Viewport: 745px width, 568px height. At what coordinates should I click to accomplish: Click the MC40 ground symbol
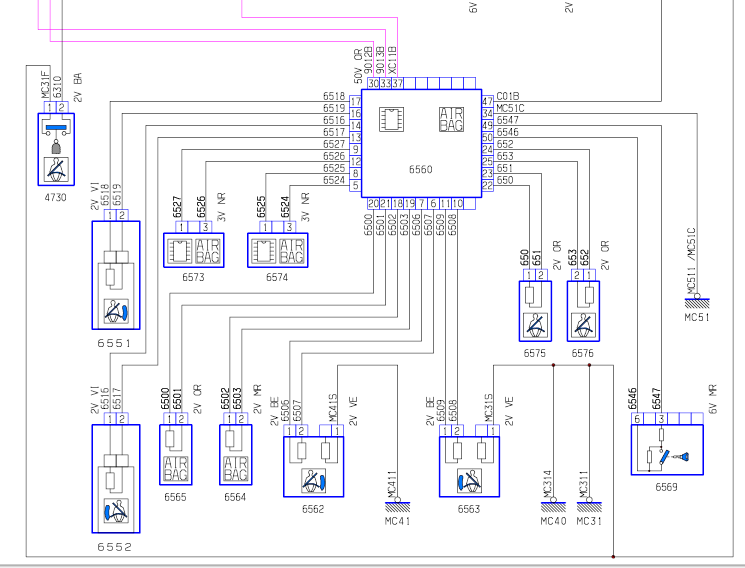pos(554,505)
